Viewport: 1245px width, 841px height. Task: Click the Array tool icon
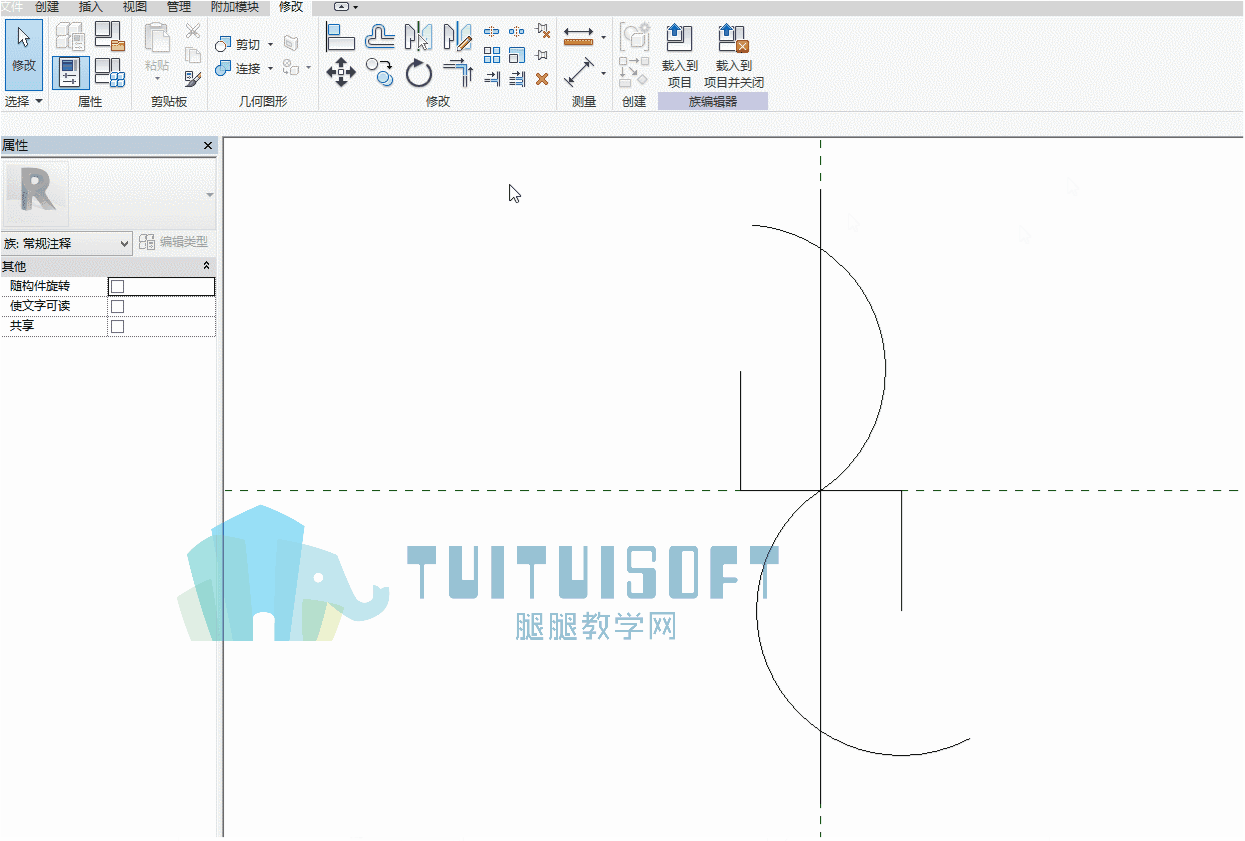(x=492, y=55)
